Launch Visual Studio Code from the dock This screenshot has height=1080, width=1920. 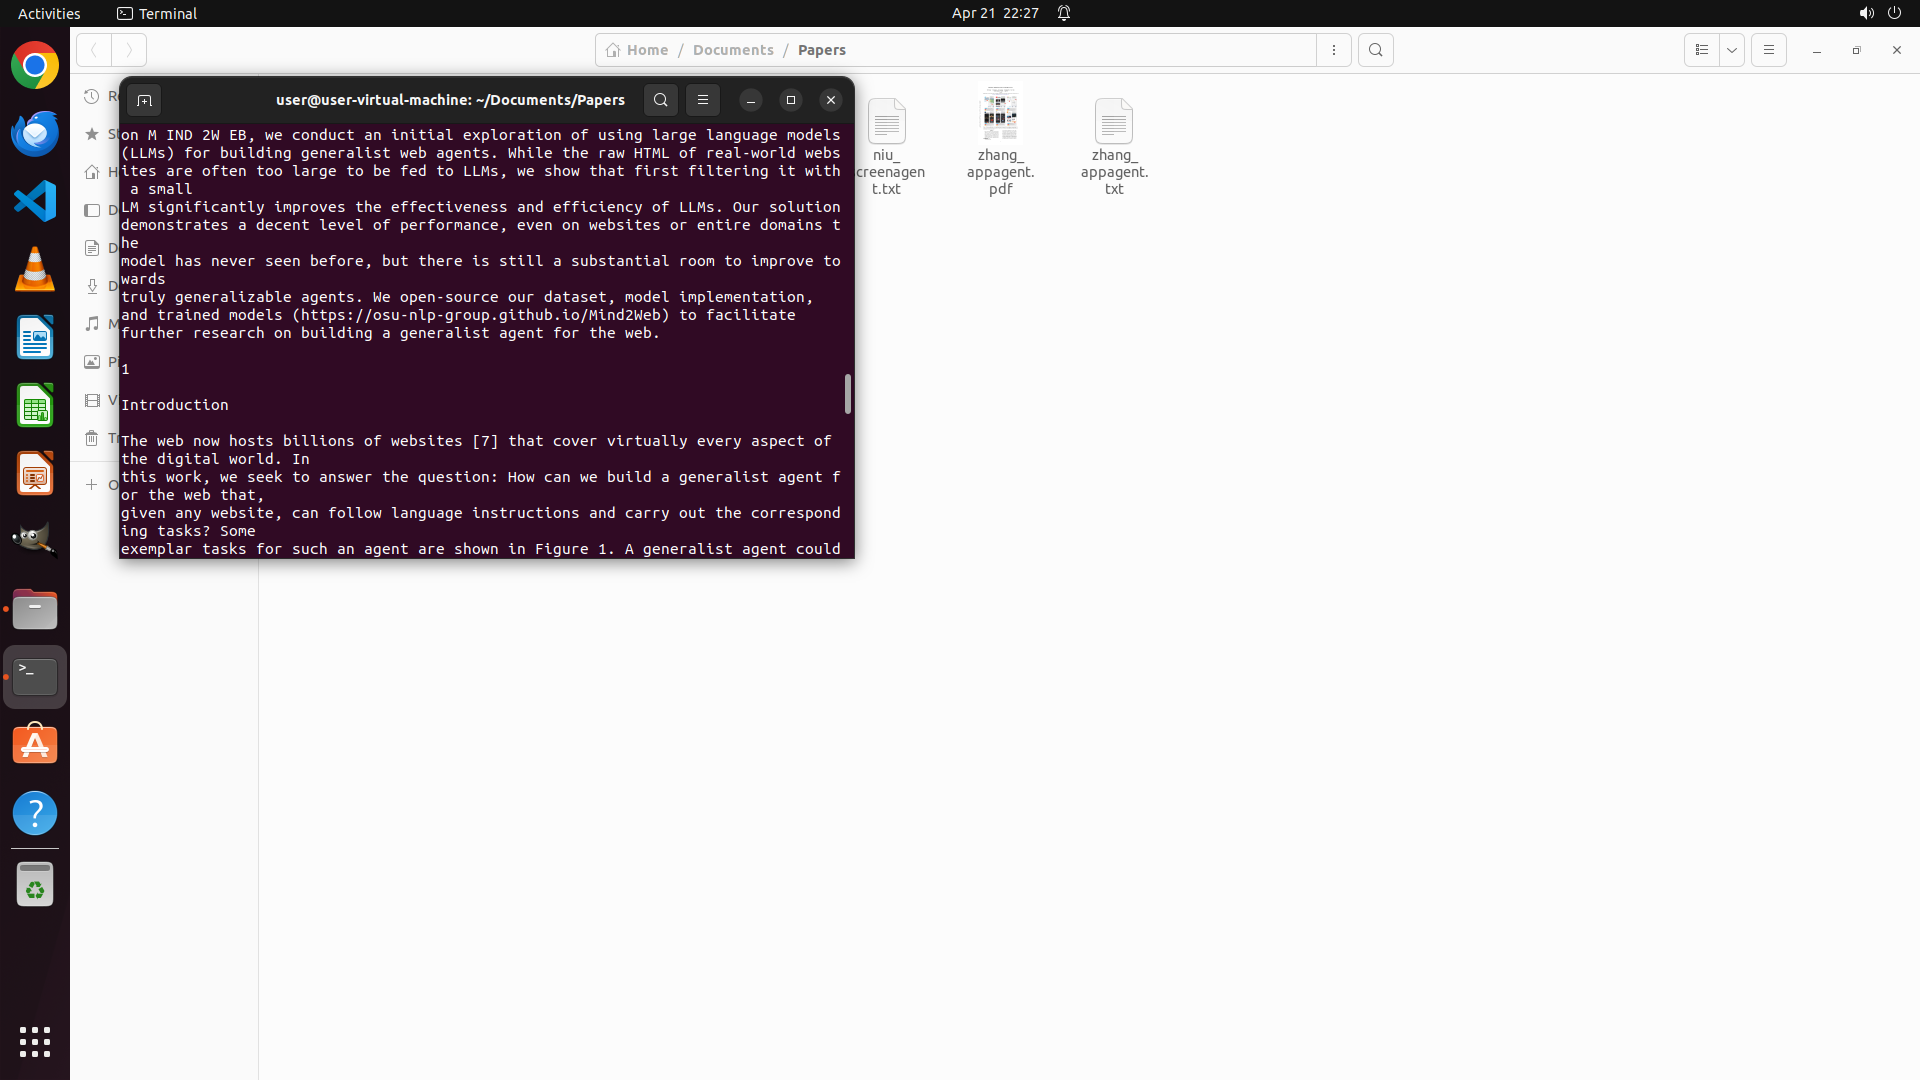click(35, 201)
